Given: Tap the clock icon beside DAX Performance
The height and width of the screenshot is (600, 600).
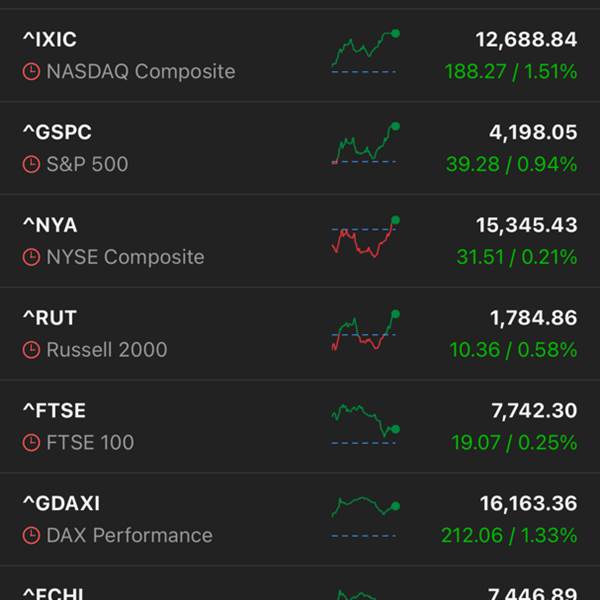Looking at the screenshot, I should point(31,535).
